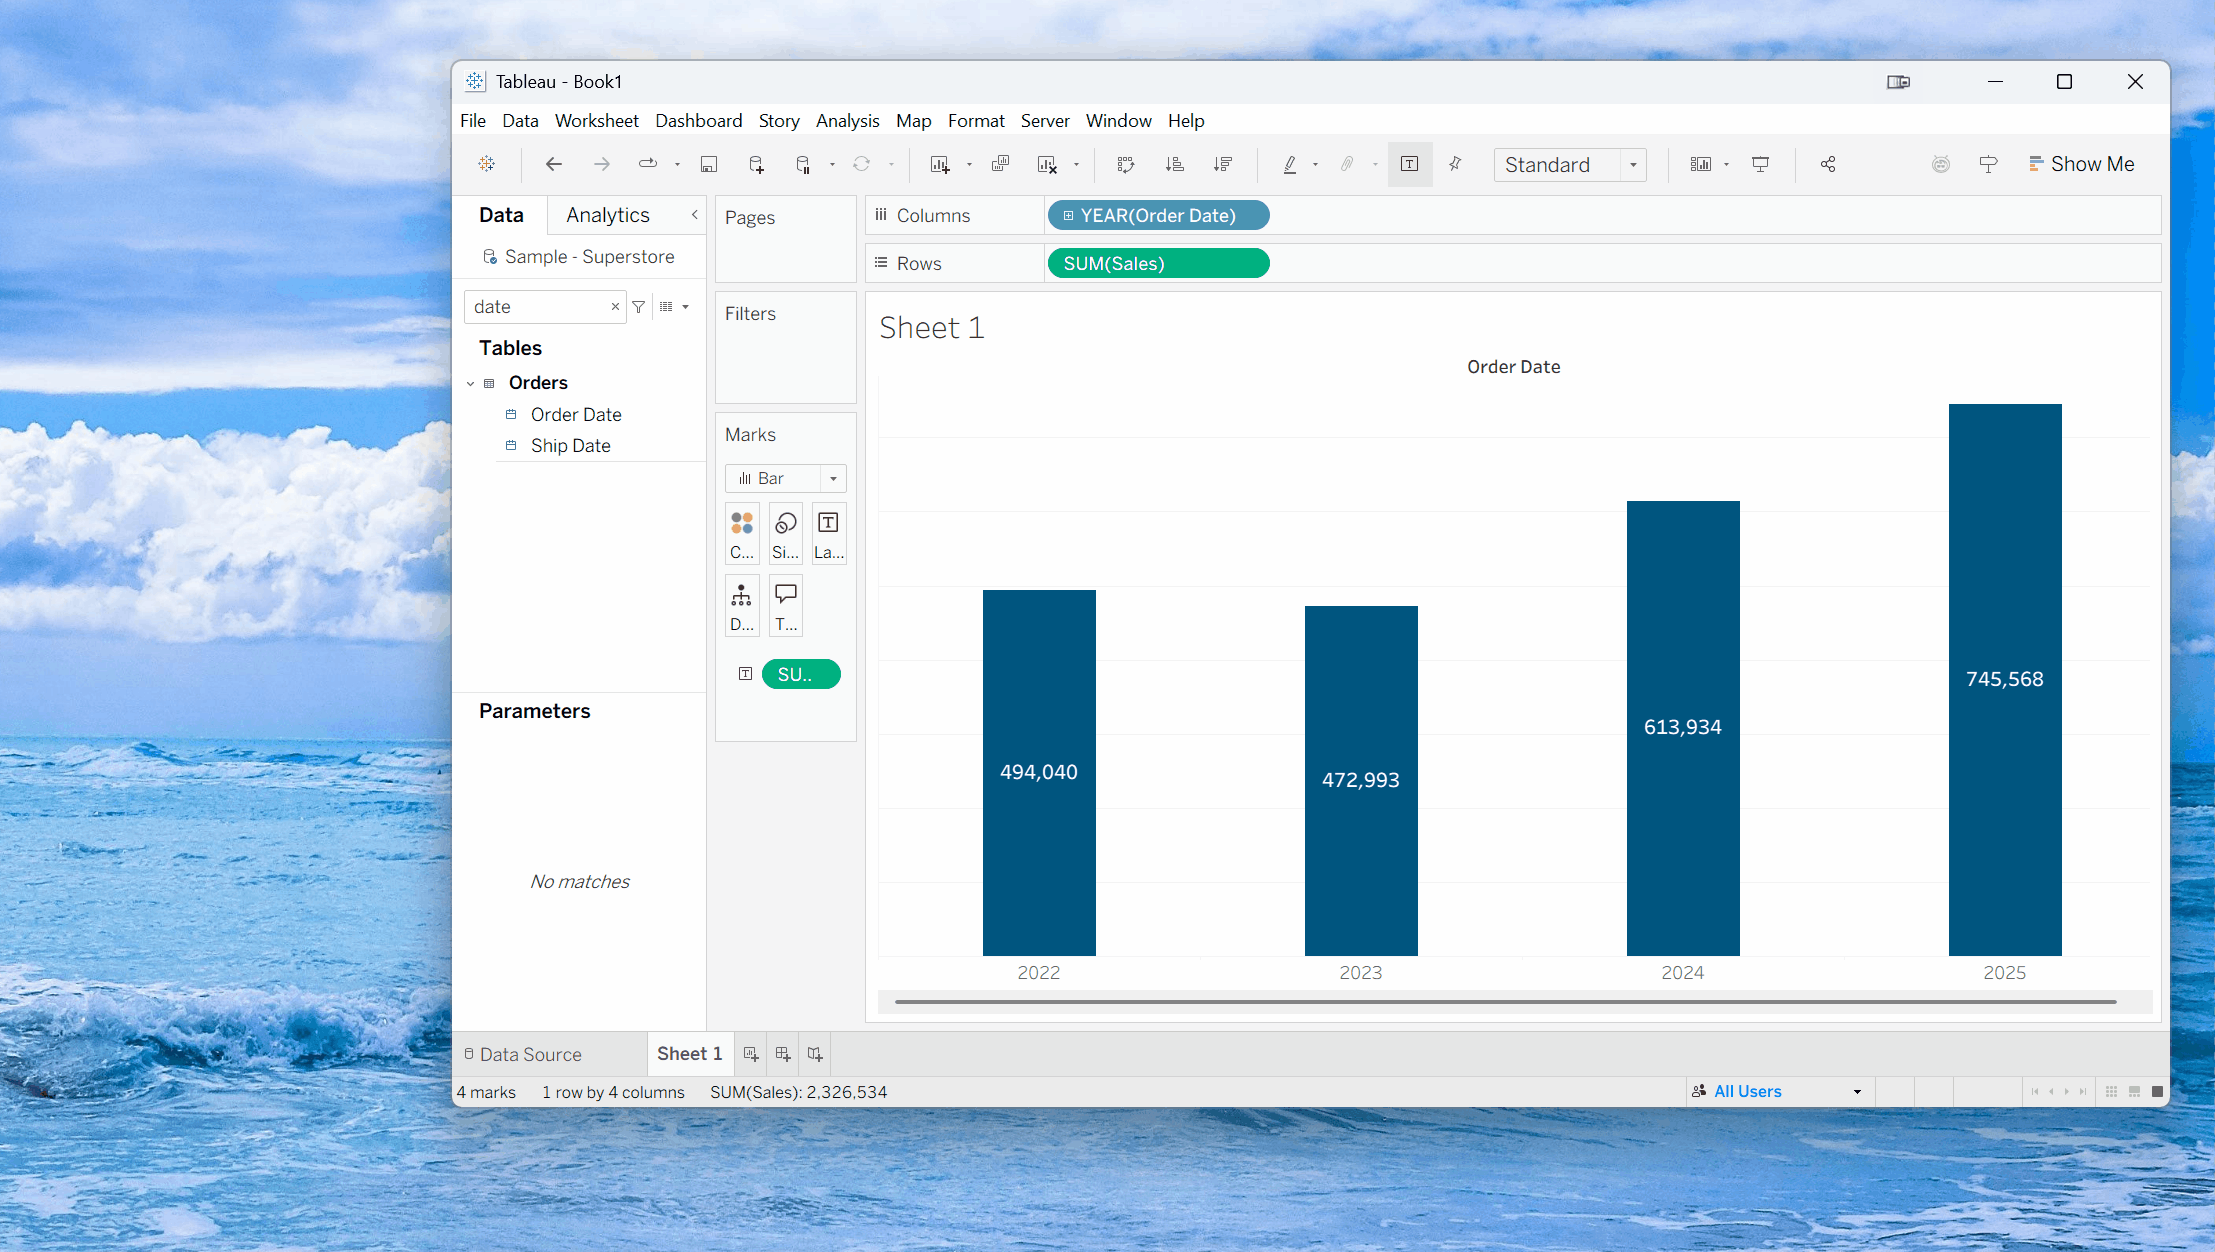The height and width of the screenshot is (1252, 2215).
Task: Click the Share workbook icon
Action: point(1828,164)
